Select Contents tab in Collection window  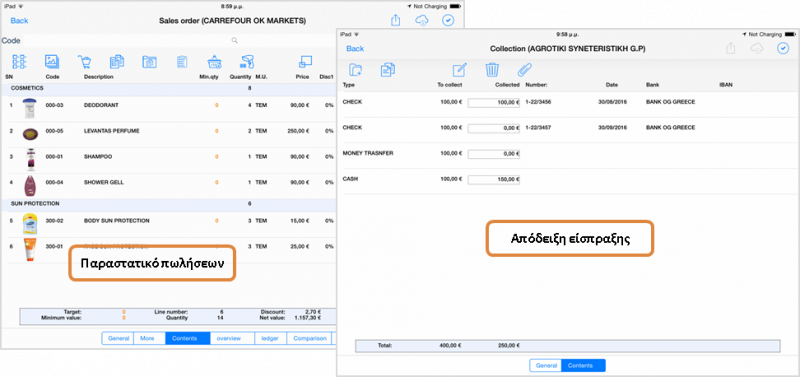click(583, 366)
